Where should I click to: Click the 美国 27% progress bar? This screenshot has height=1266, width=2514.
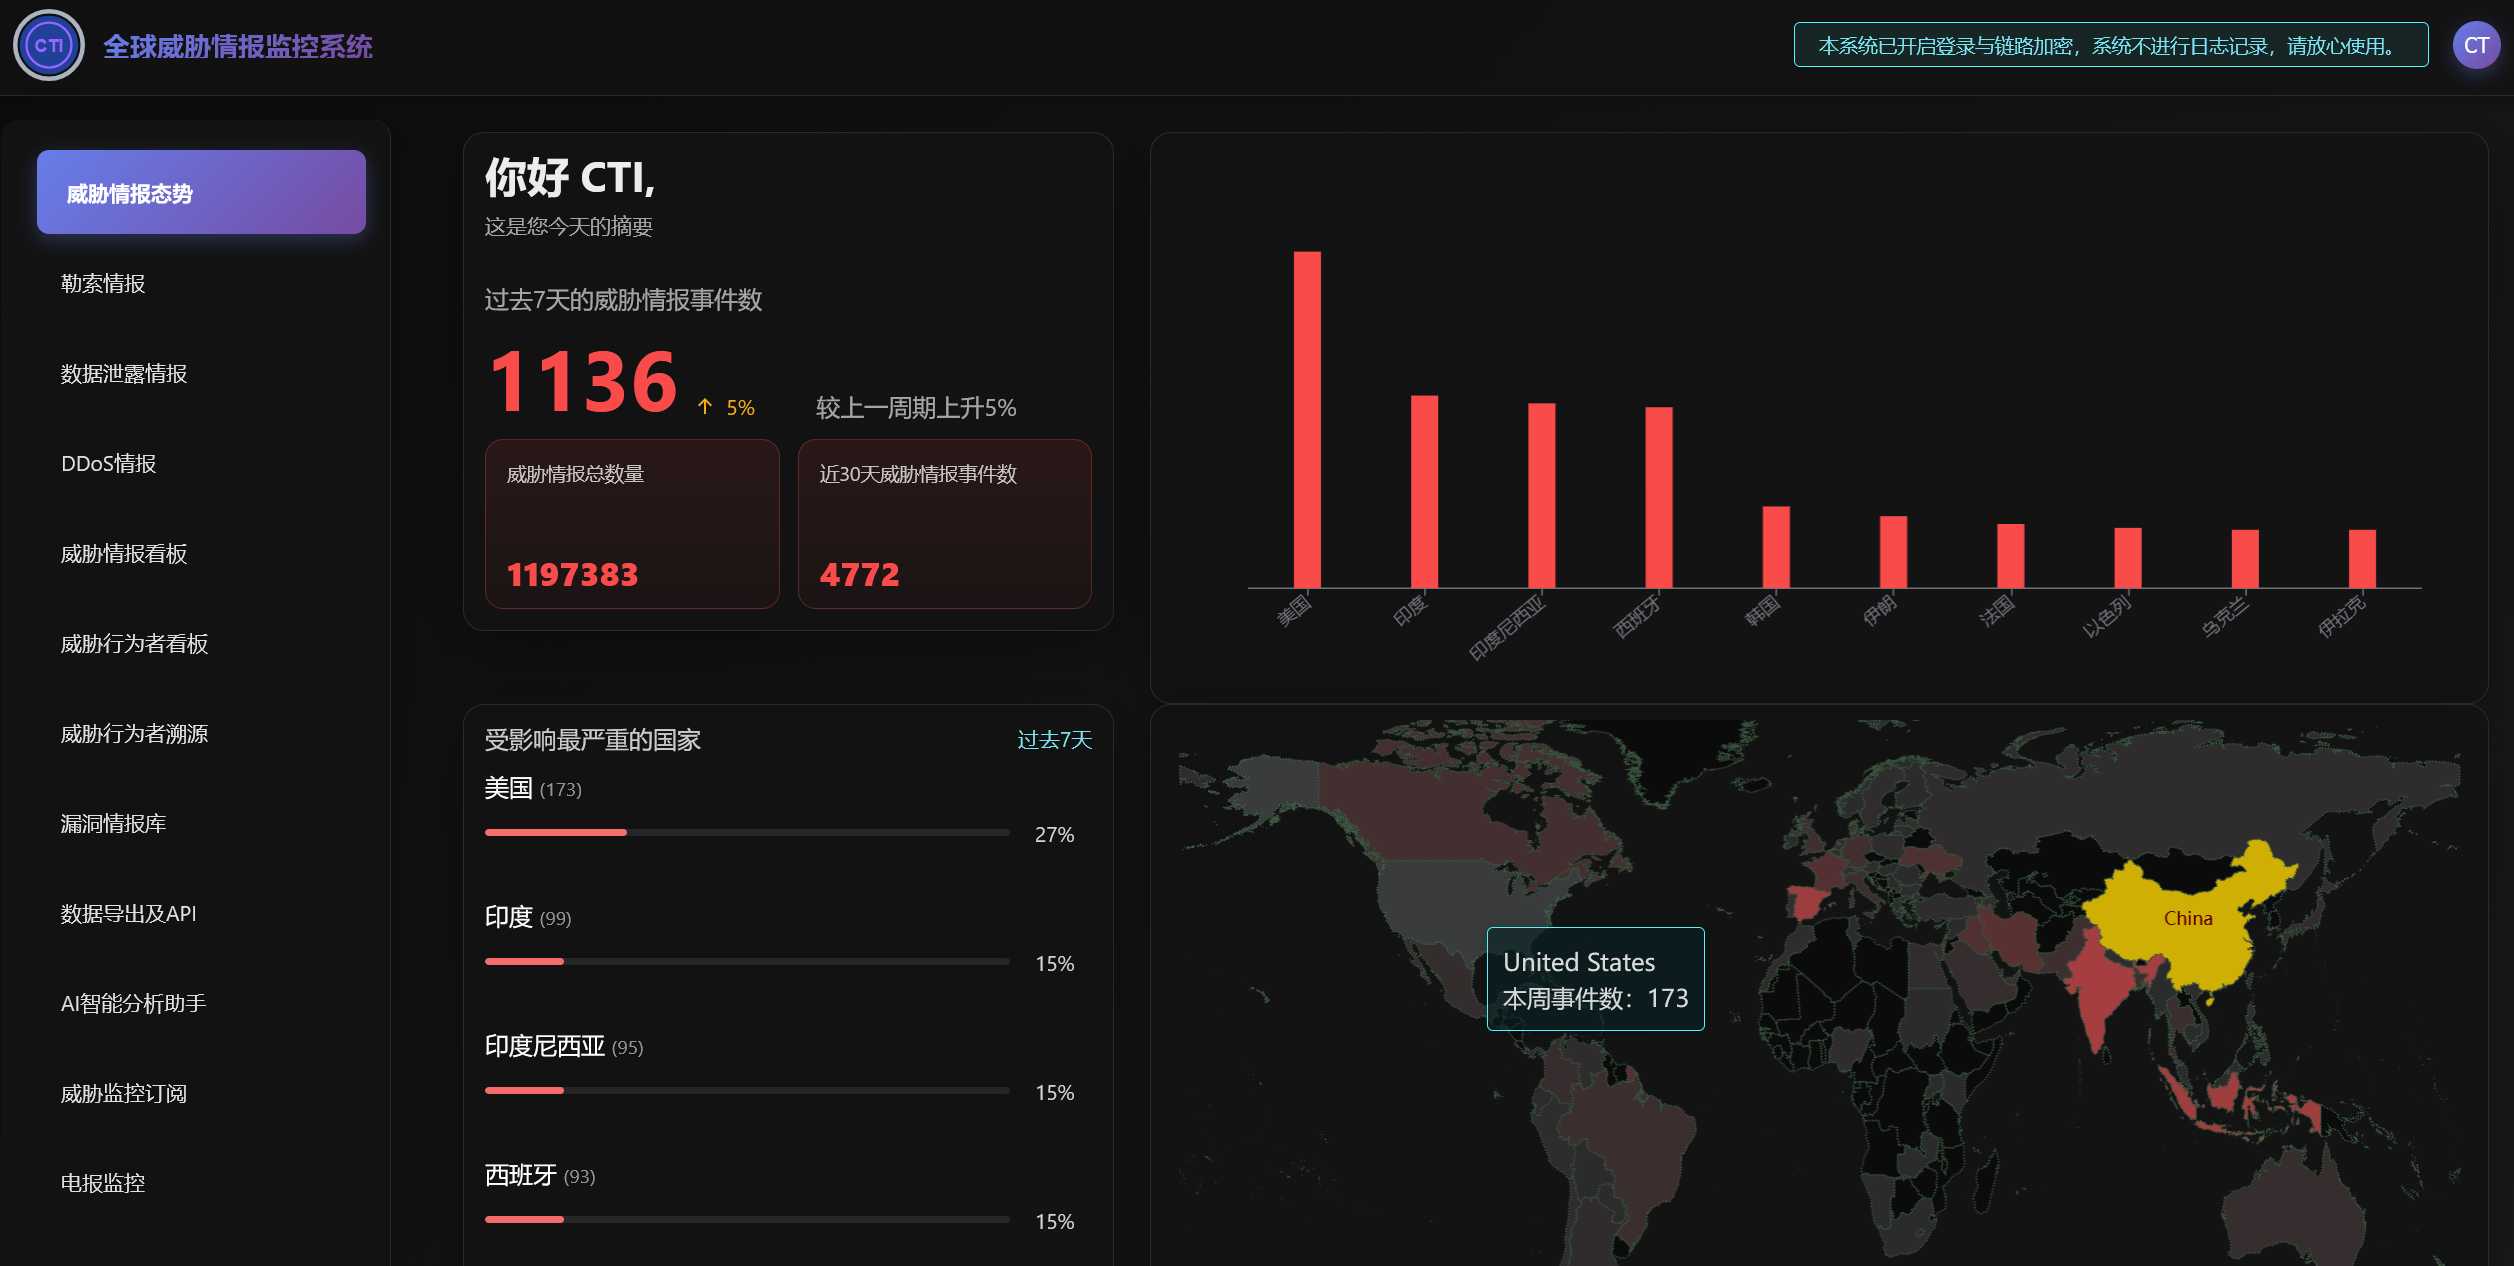pos(746,832)
